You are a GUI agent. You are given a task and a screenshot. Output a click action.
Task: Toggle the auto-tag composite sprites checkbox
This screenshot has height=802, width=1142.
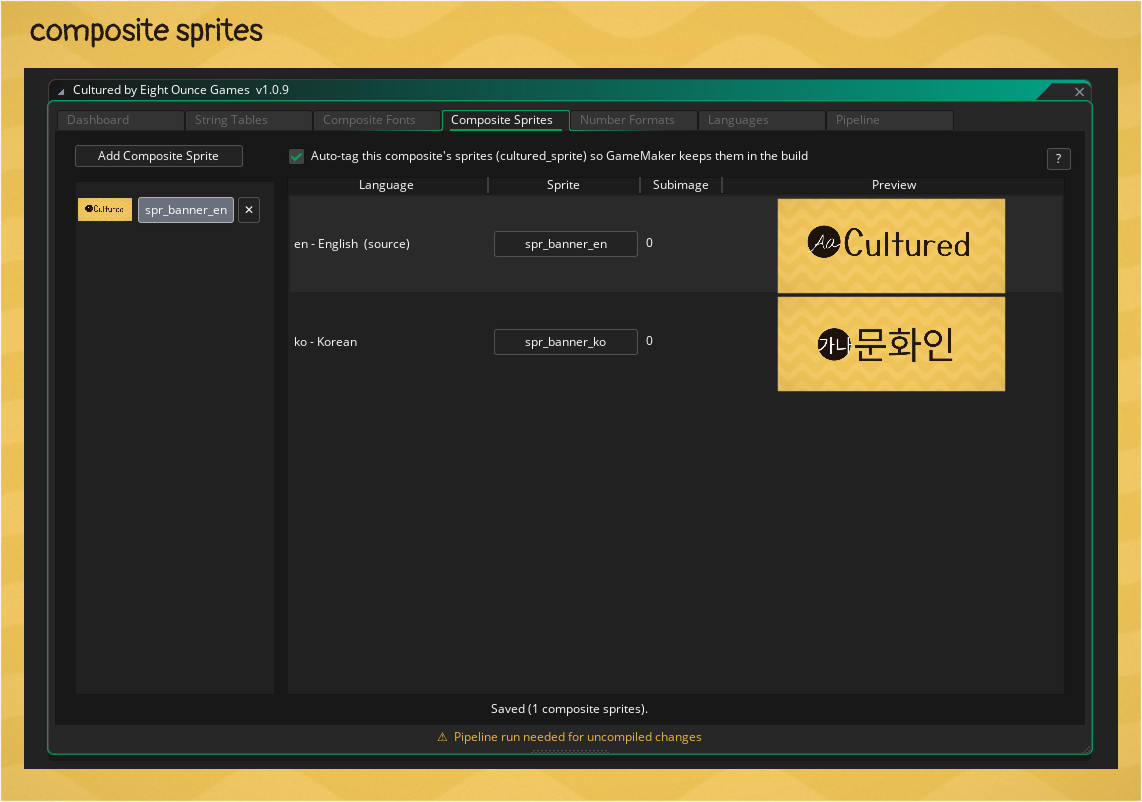pos(296,156)
